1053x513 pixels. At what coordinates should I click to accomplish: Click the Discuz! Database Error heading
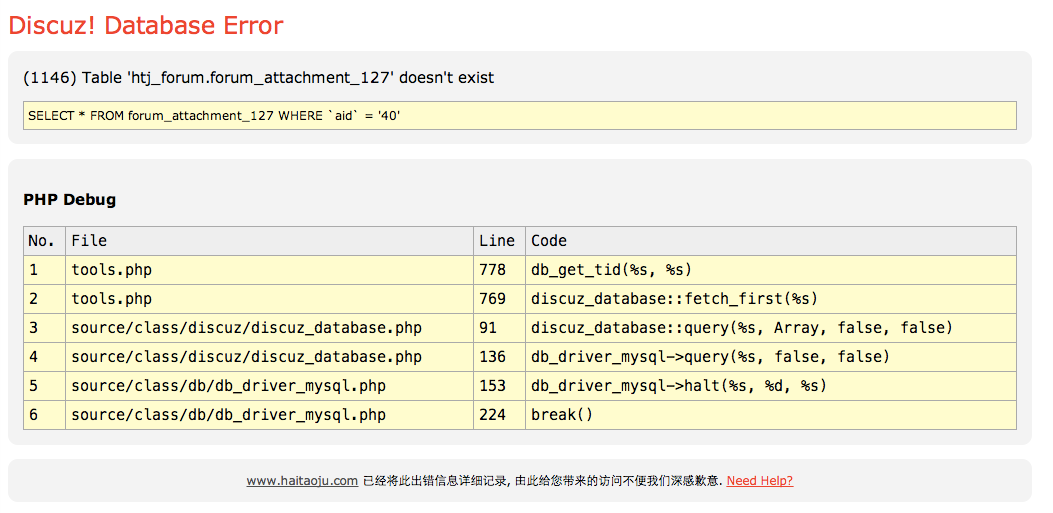[146, 26]
